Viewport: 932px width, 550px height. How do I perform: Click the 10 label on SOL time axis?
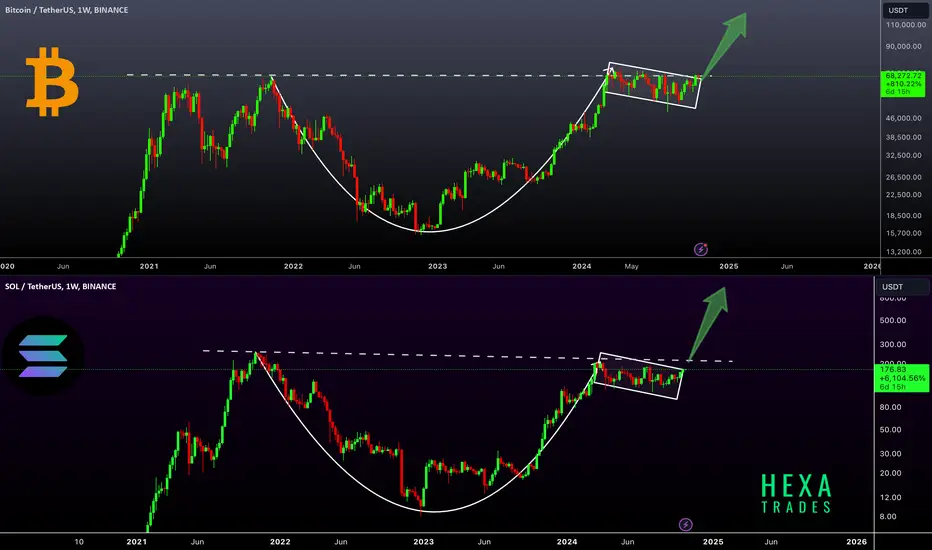point(79,542)
